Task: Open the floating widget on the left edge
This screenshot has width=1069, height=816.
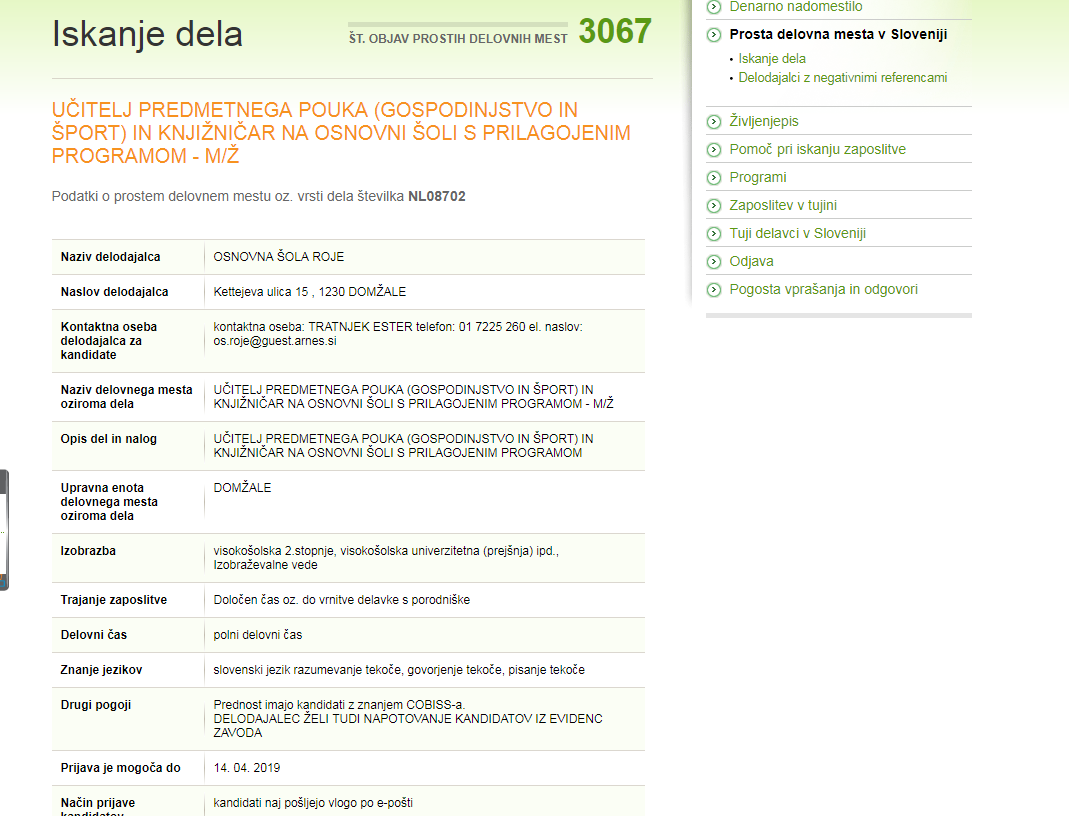Action: click(4, 530)
